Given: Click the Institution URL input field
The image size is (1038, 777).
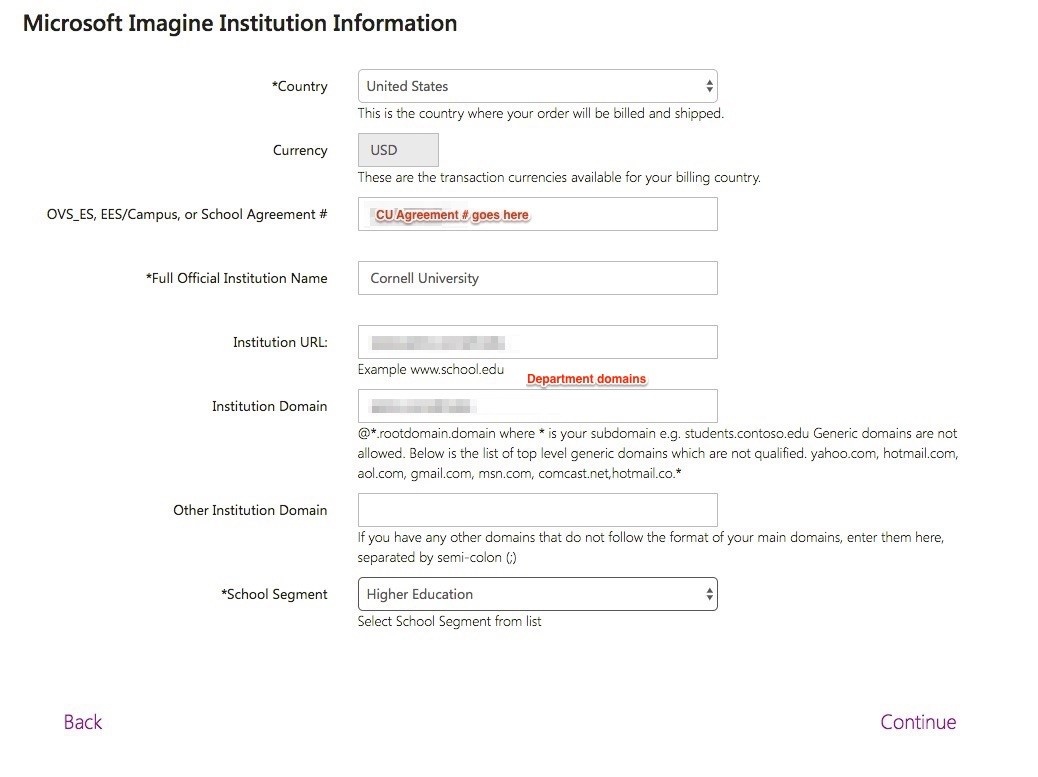Looking at the screenshot, I should pyautogui.click(x=538, y=342).
